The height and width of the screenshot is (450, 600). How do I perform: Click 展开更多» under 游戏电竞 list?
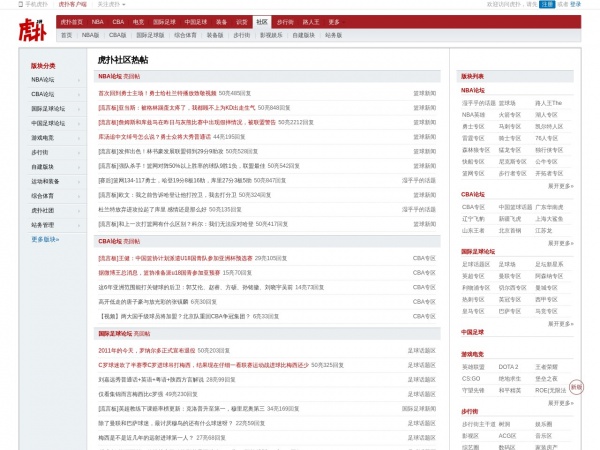point(561,403)
